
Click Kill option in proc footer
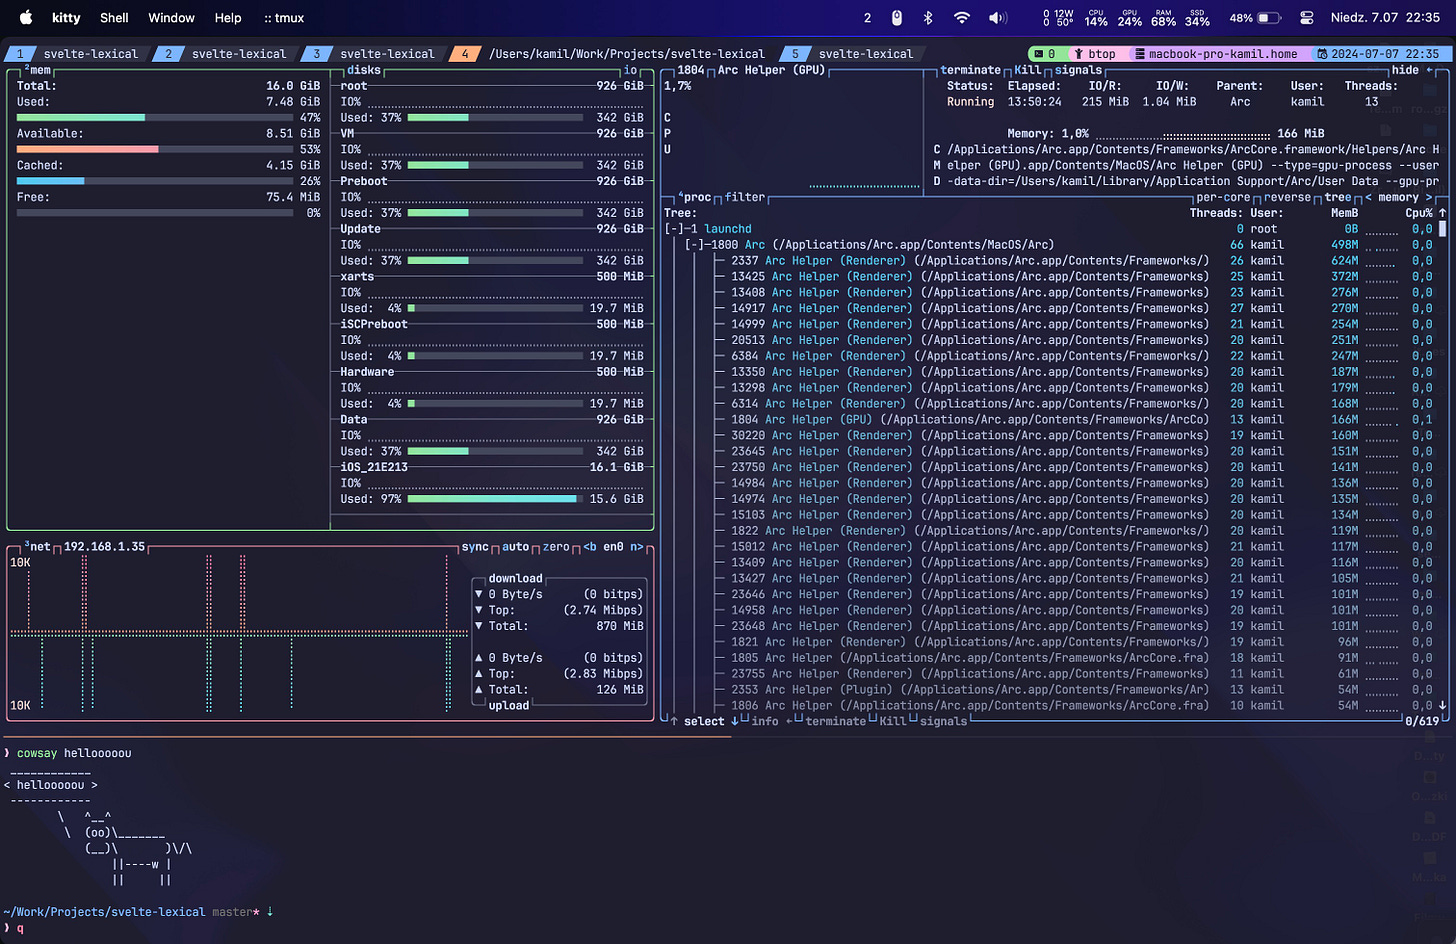(893, 721)
